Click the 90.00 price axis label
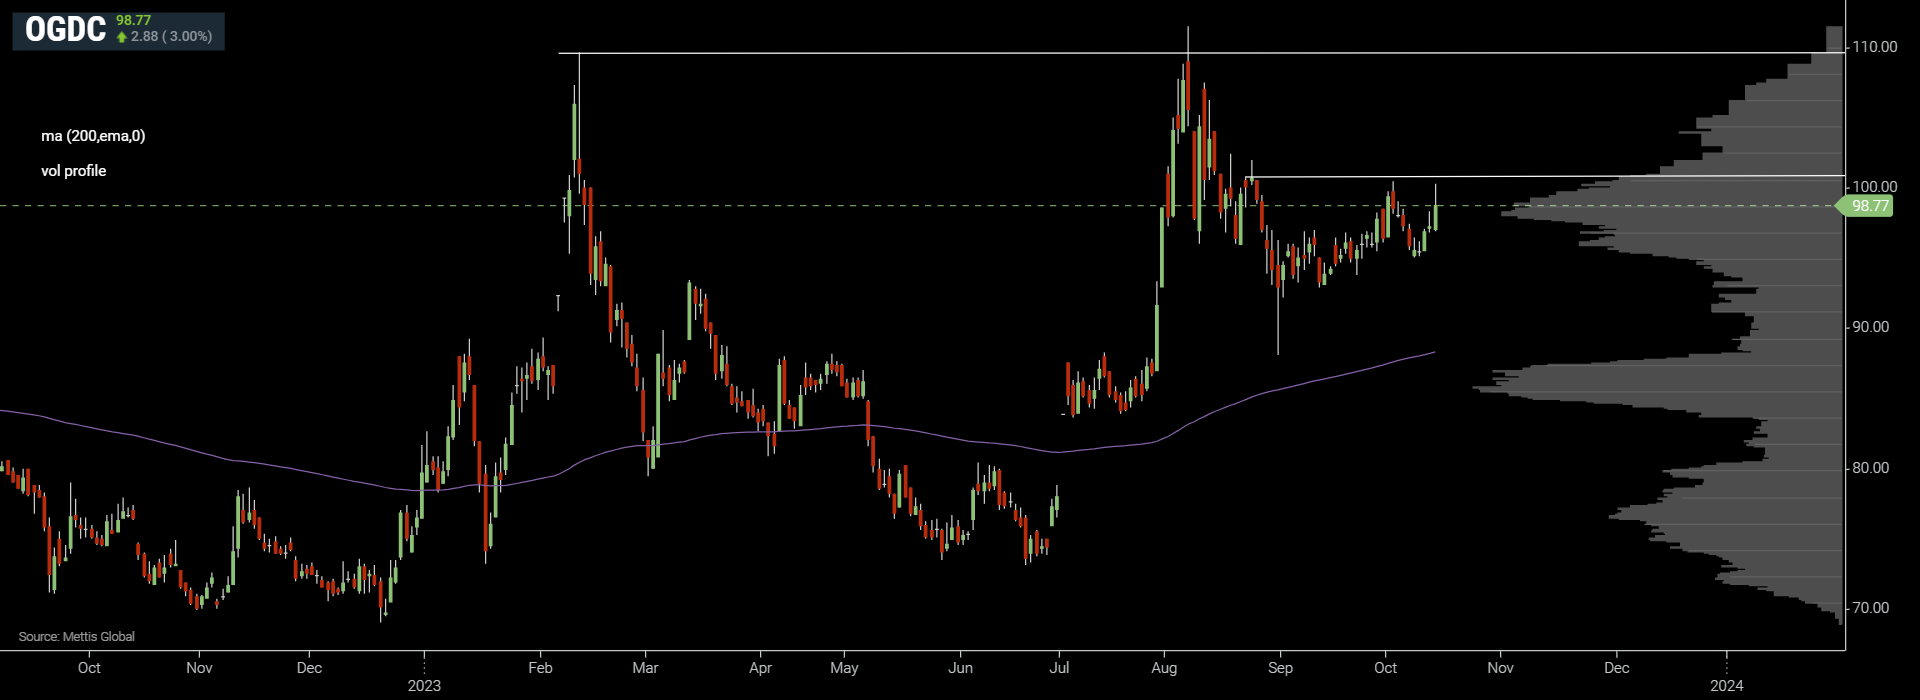 click(1871, 327)
